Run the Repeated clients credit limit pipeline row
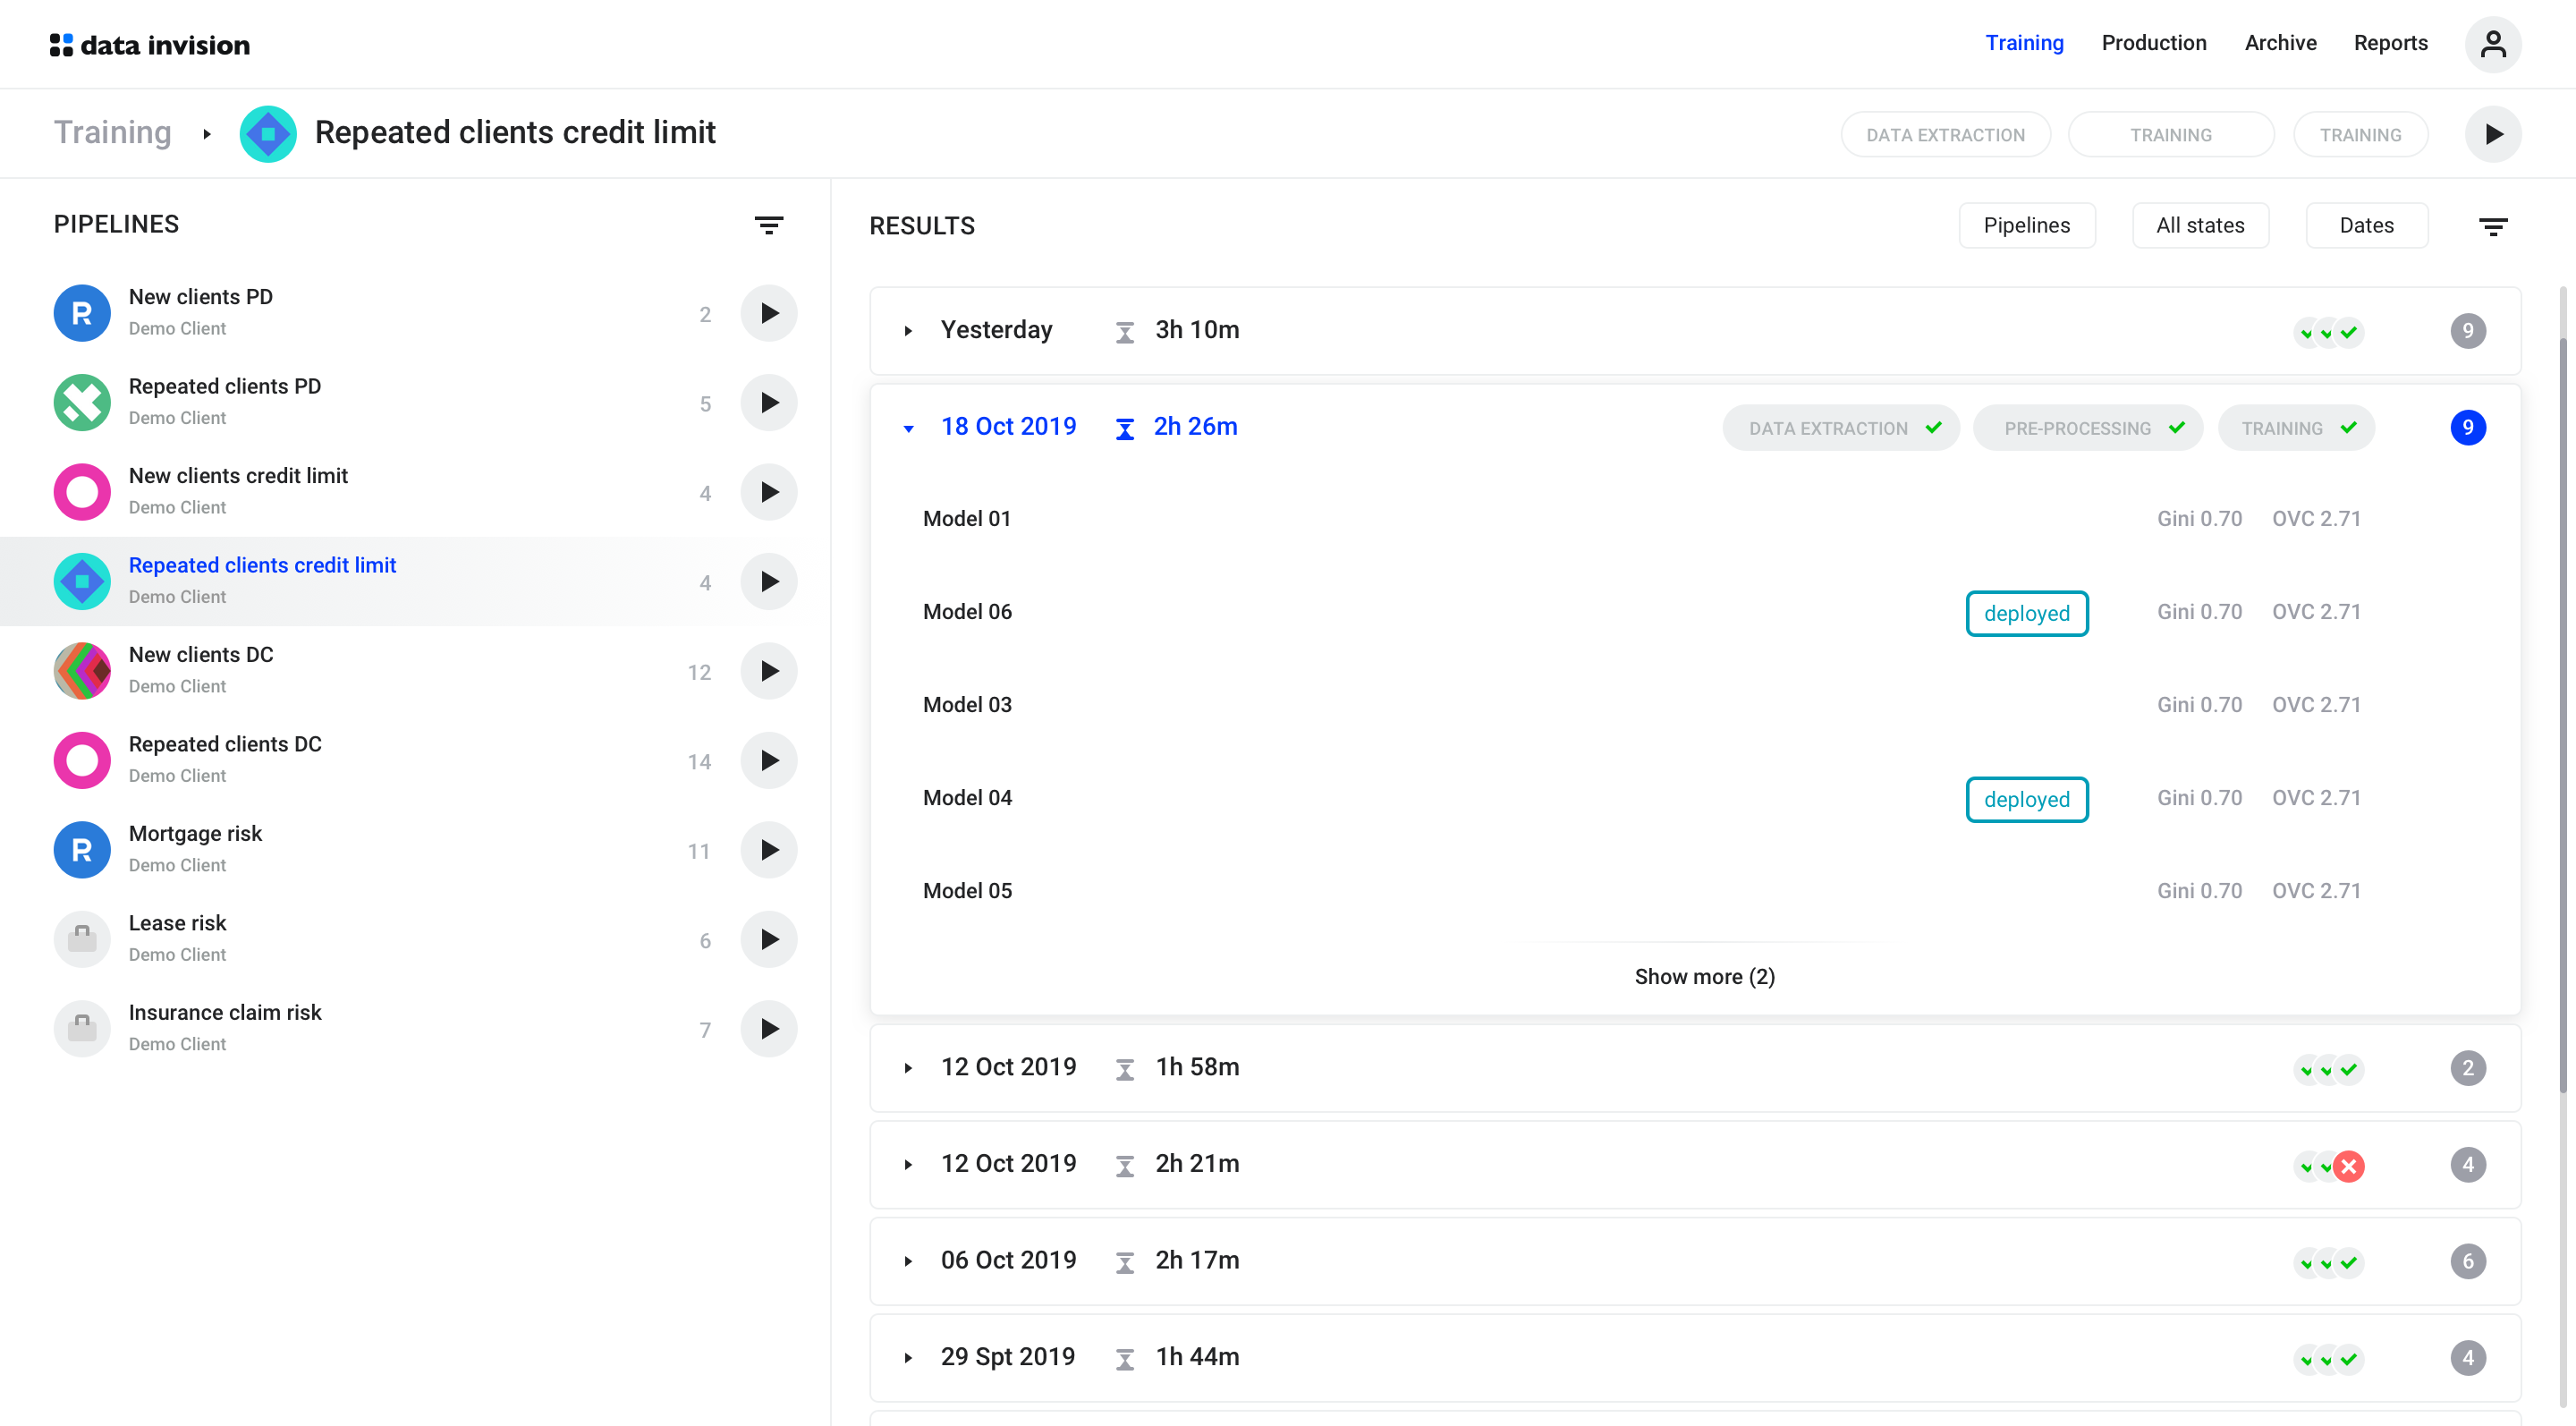The image size is (2576, 1426). pyautogui.click(x=768, y=581)
